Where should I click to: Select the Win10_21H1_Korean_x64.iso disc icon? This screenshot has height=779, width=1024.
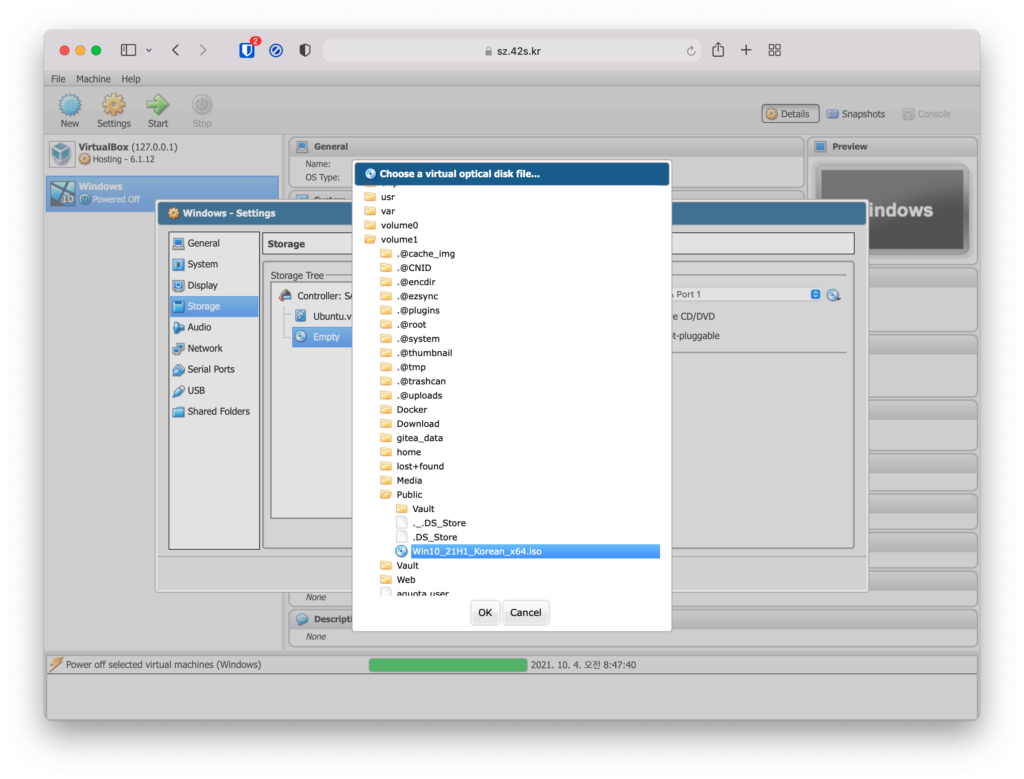[x=401, y=551]
